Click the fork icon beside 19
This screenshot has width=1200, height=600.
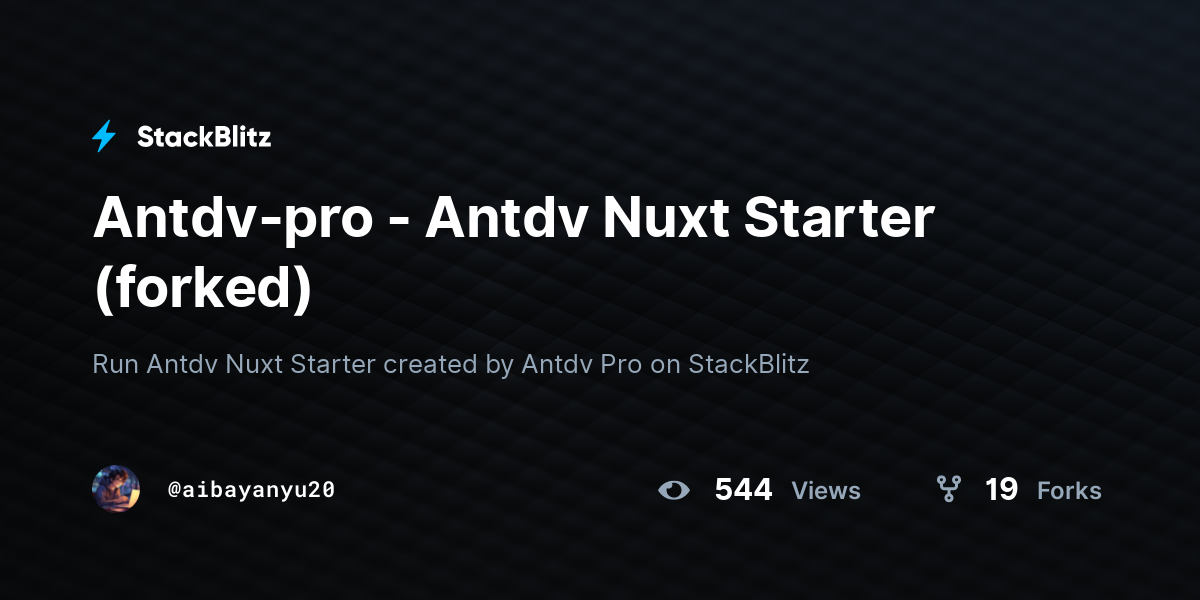948,489
